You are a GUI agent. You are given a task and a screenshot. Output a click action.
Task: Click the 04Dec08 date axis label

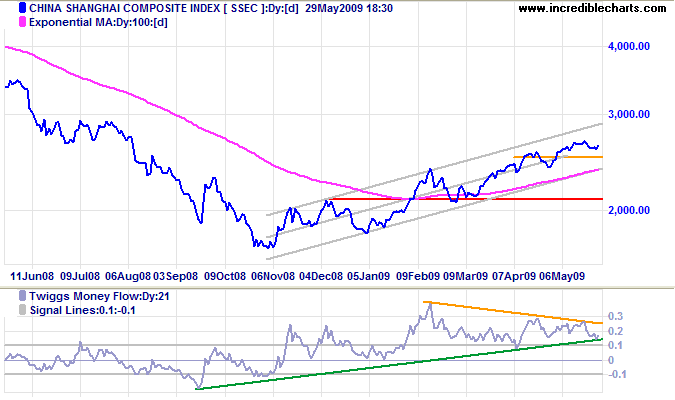321,276
